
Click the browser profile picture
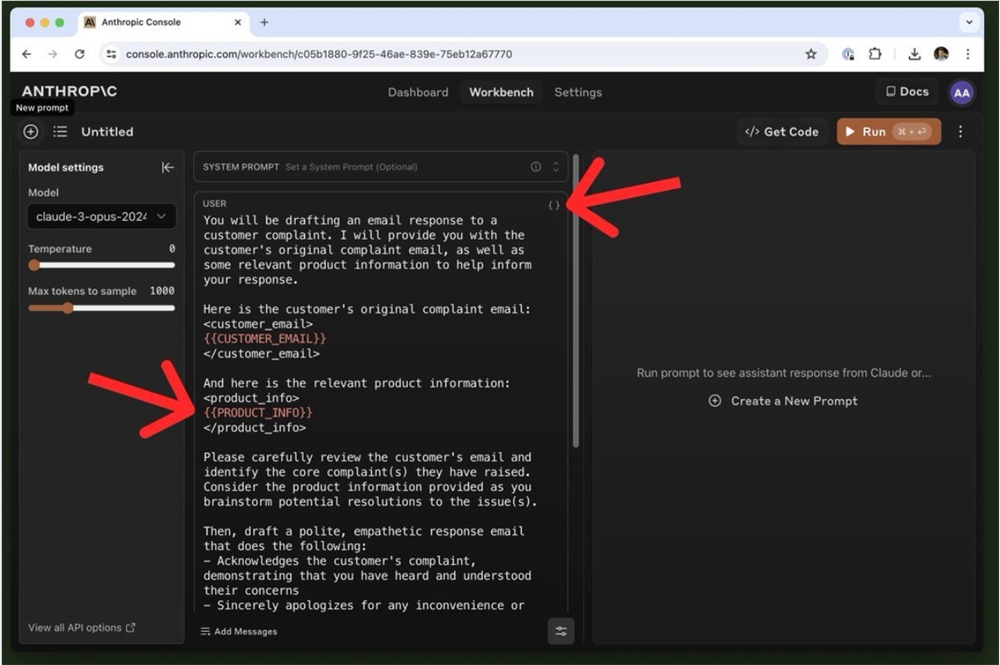click(x=941, y=54)
